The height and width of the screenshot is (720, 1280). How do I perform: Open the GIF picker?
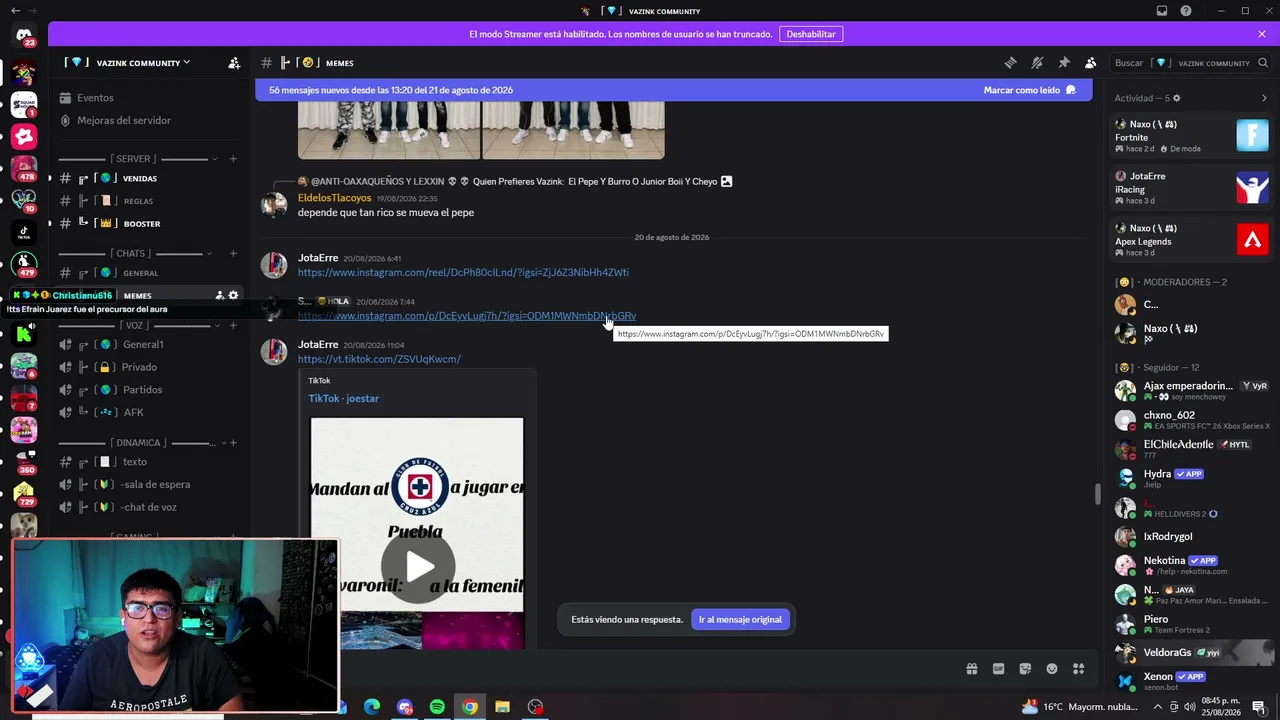pos(998,669)
